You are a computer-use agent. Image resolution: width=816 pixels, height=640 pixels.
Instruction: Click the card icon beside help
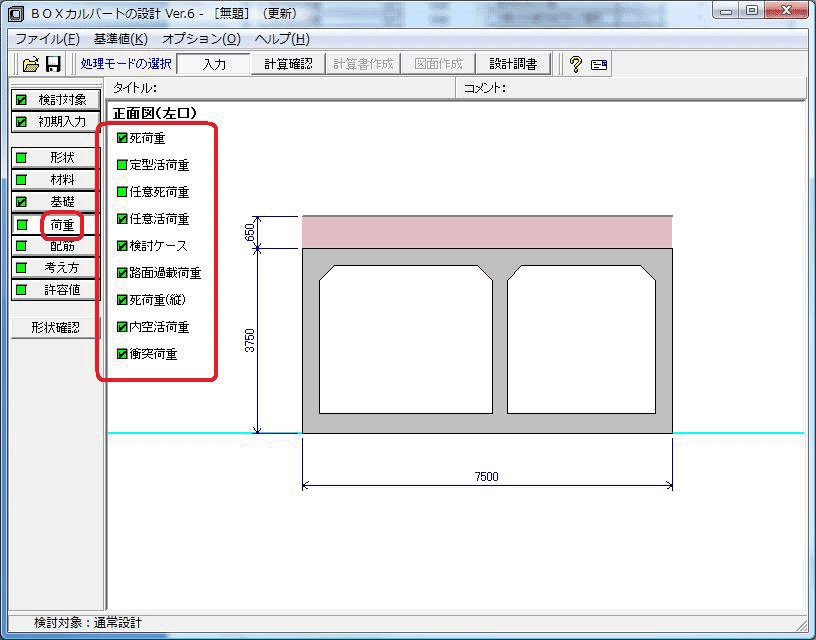[599, 65]
